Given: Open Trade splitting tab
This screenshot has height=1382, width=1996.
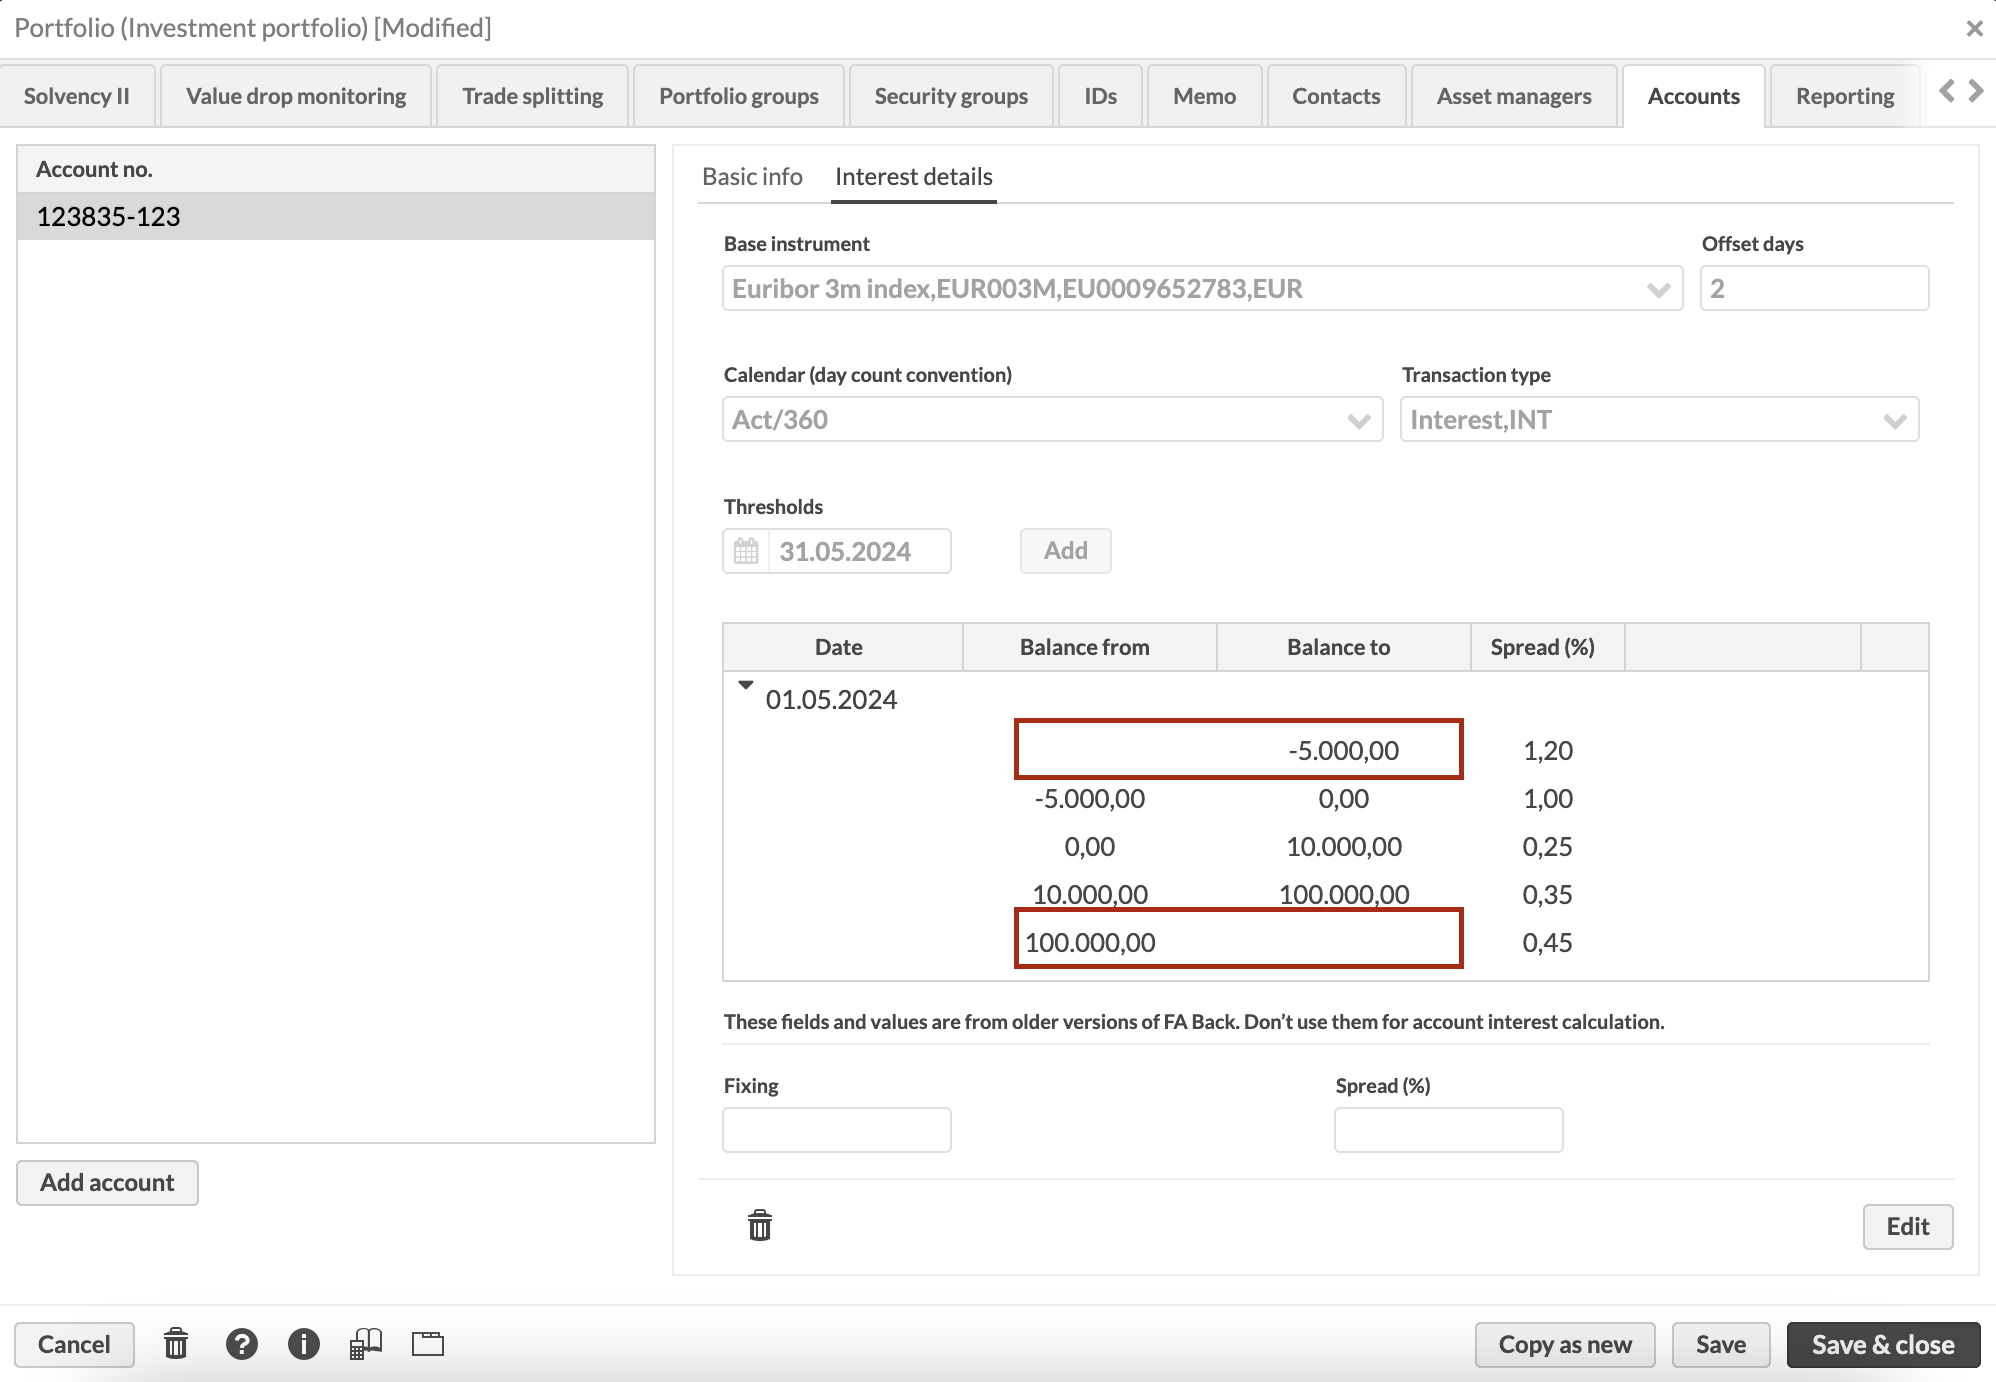Looking at the screenshot, I should tap(532, 96).
